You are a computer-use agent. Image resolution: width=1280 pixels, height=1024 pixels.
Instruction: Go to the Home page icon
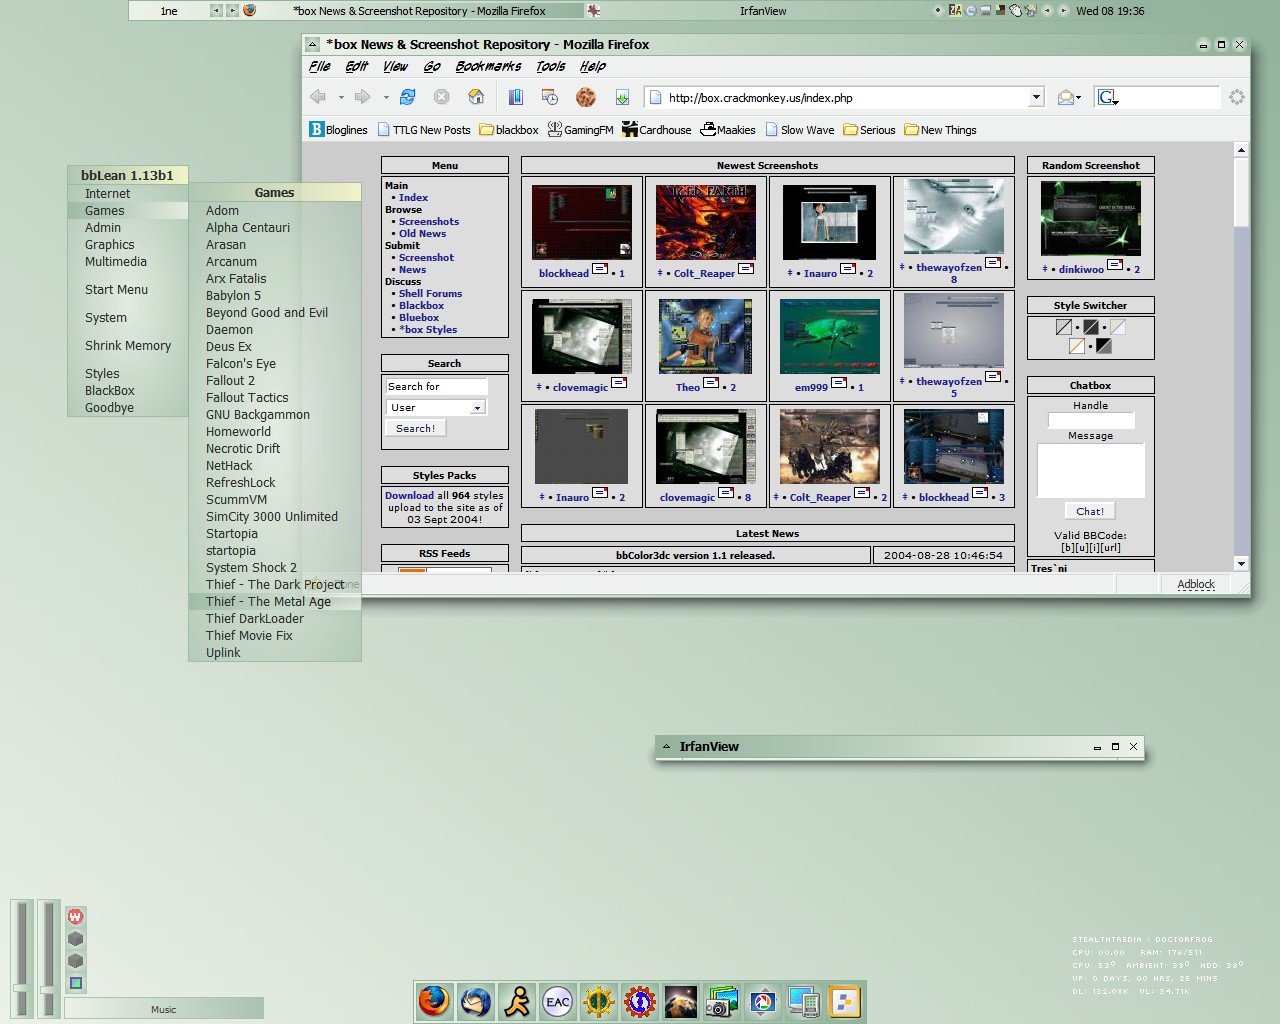[476, 97]
